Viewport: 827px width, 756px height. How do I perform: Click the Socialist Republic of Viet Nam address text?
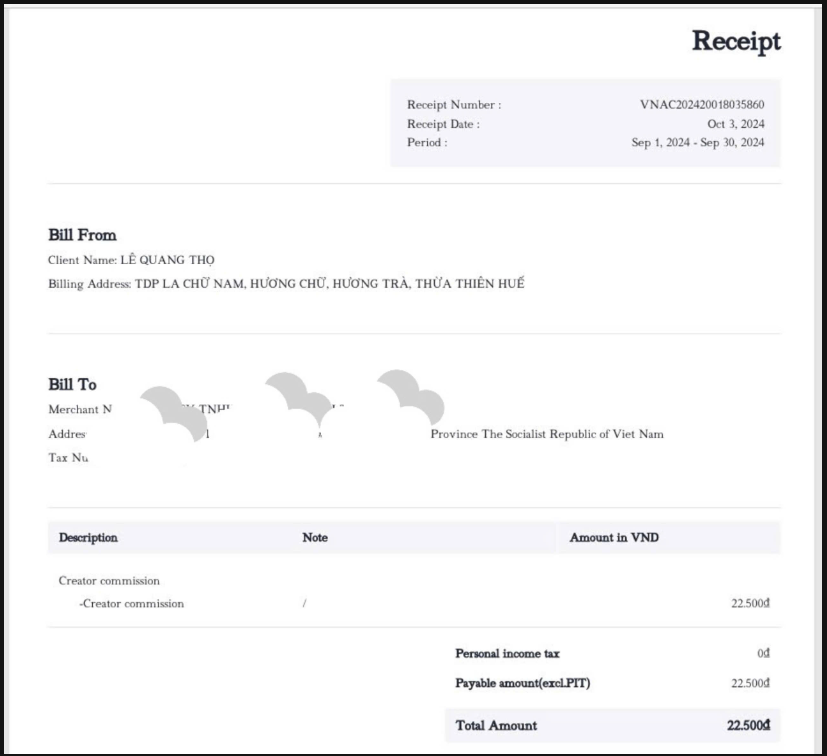coord(547,434)
